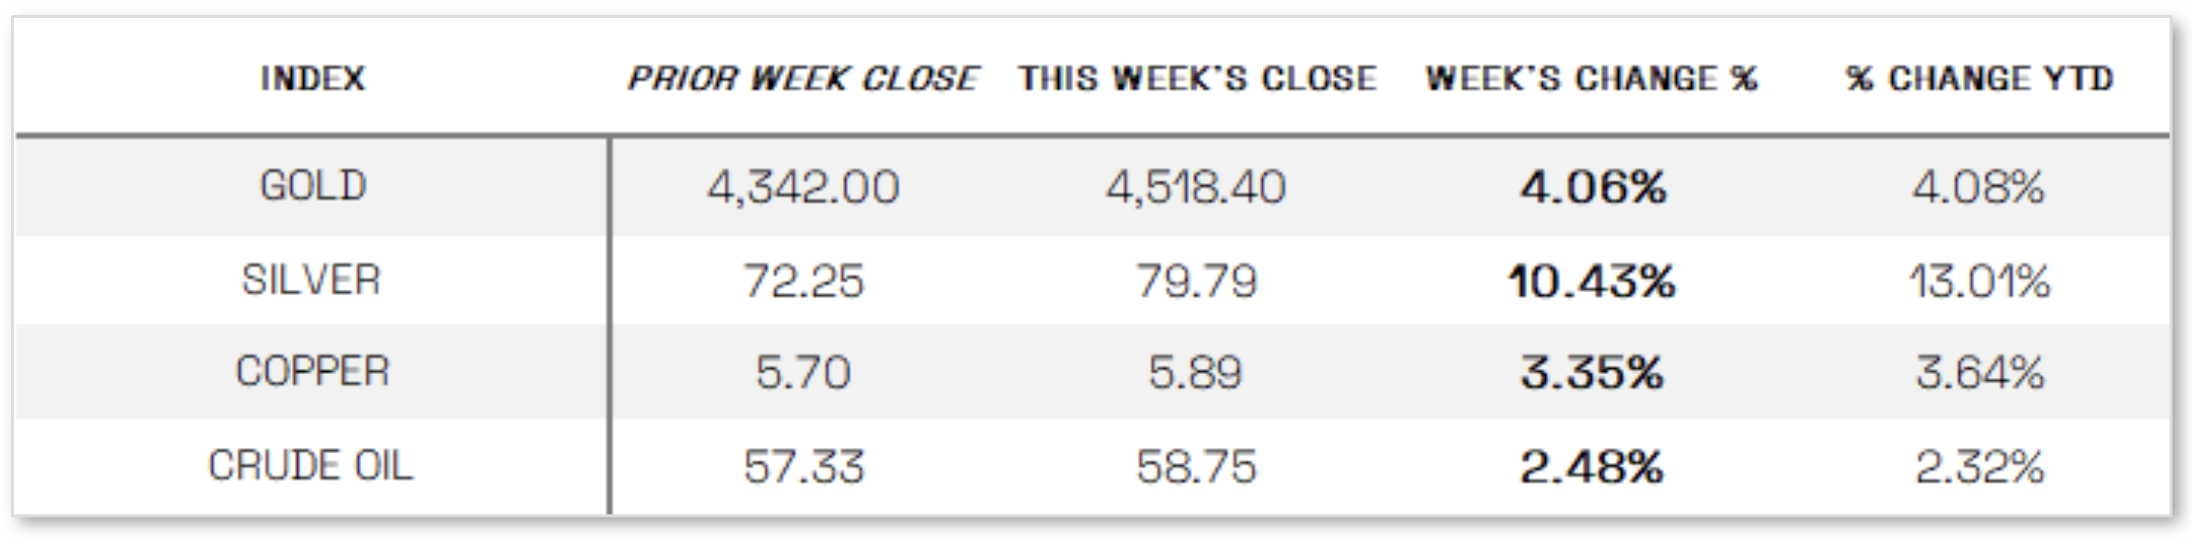Screen dimensions: 2192x550
Task: Select the COPPER row label
Action: (312, 372)
